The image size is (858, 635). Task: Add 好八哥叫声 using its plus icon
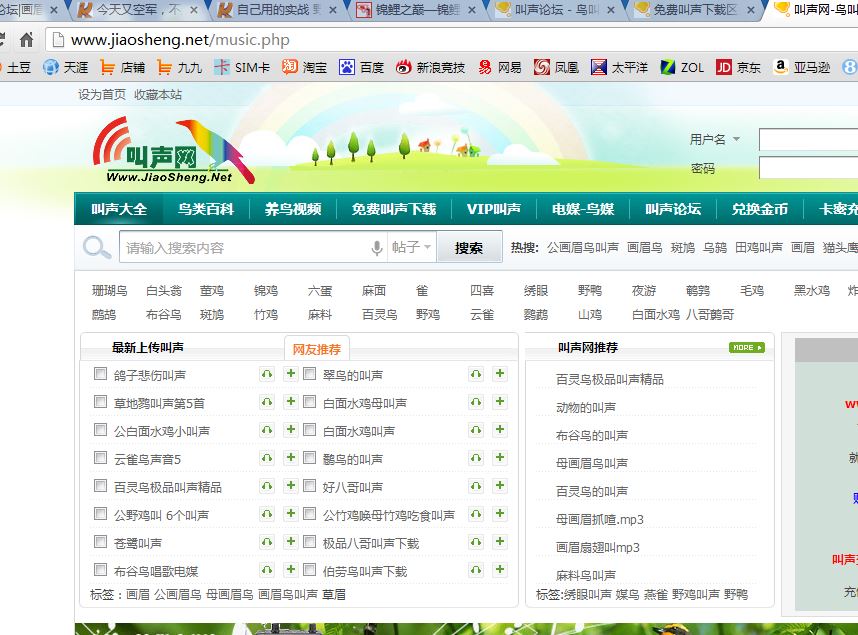[499, 486]
